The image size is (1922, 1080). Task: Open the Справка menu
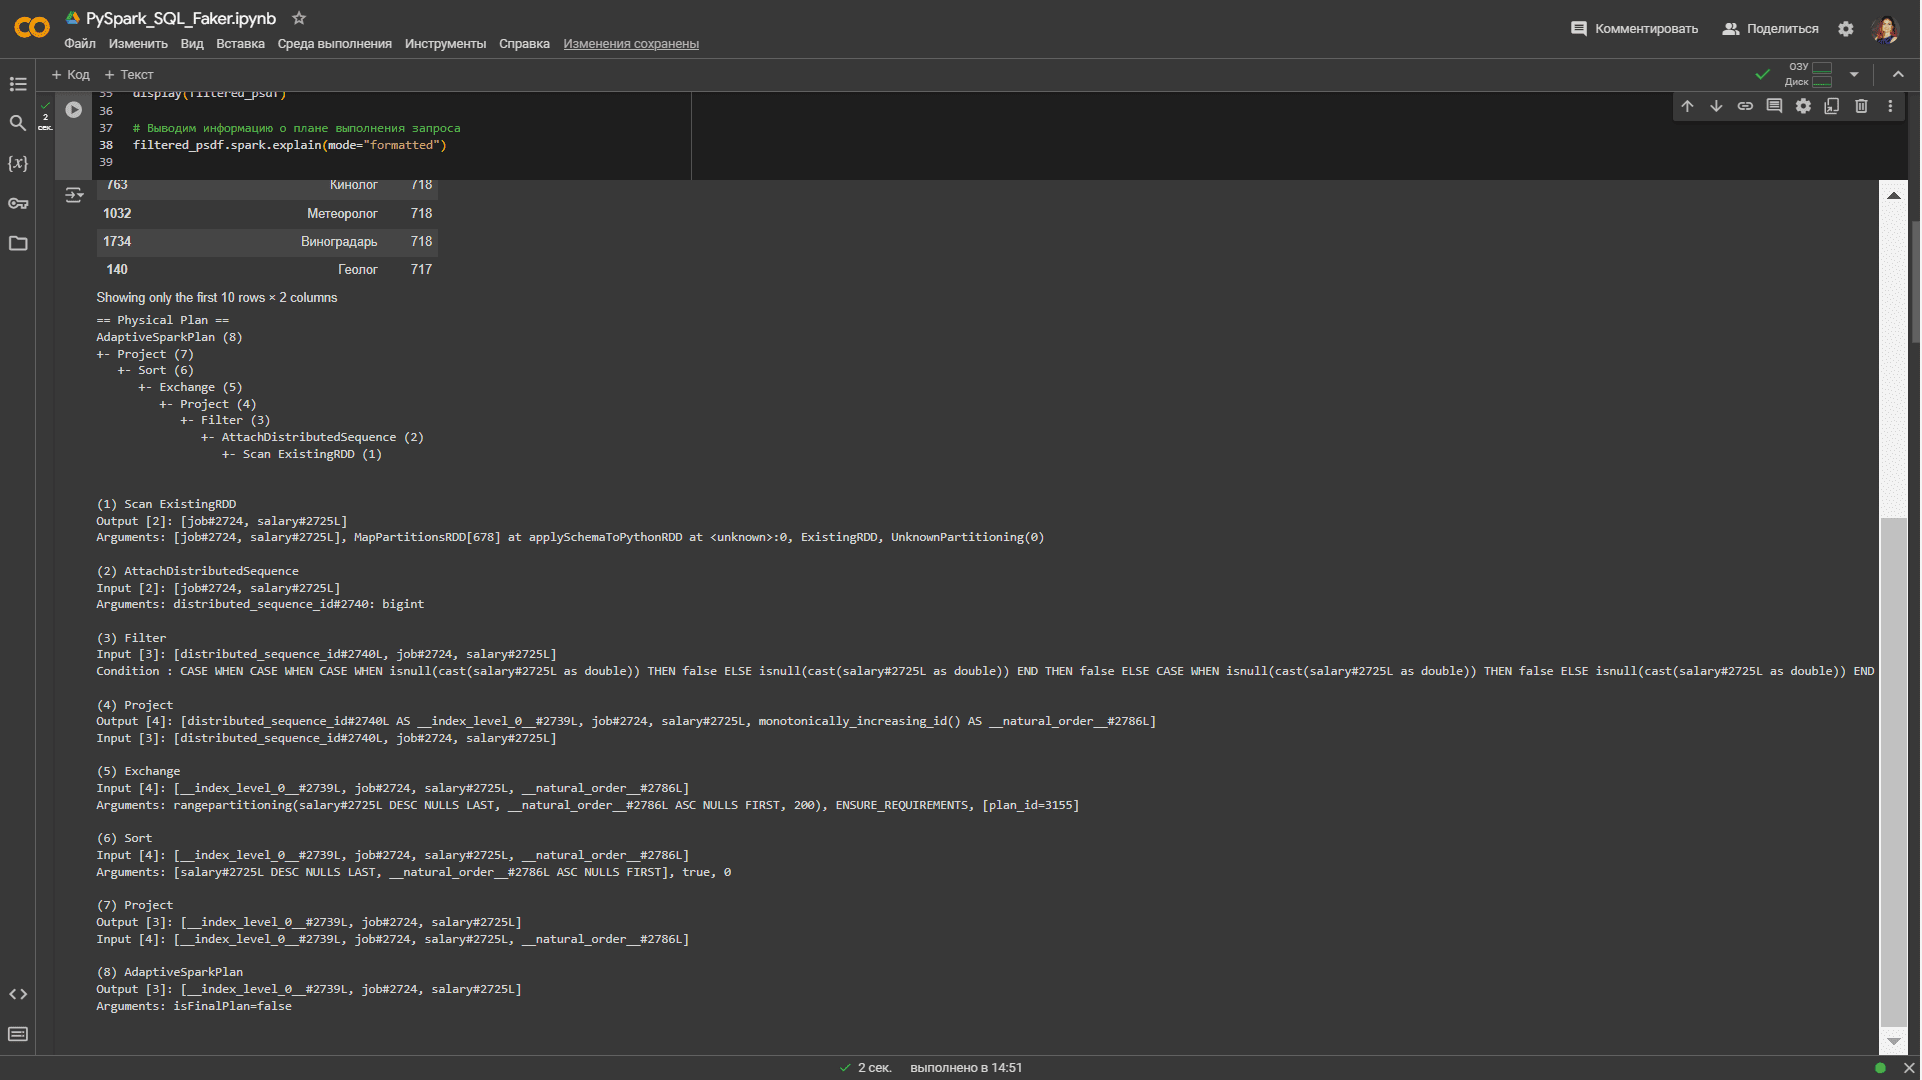525,44
